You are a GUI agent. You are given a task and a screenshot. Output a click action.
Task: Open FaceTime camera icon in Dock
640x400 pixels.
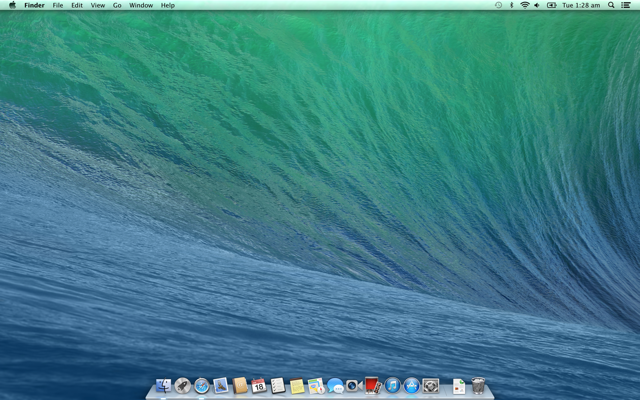click(x=354, y=385)
